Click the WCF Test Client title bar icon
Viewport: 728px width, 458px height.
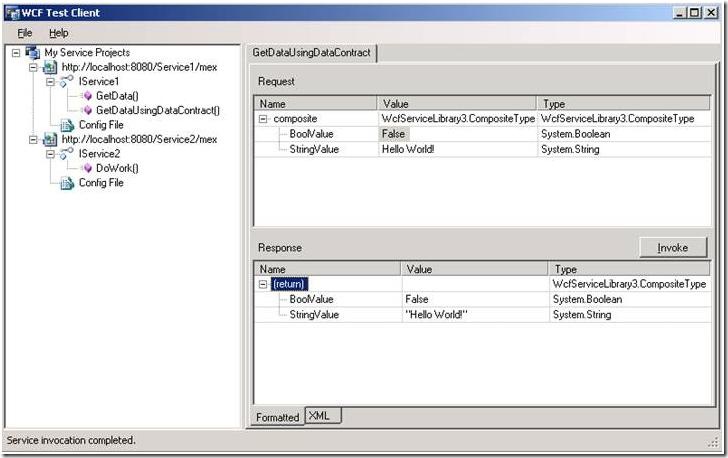click(x=12, y=13)
